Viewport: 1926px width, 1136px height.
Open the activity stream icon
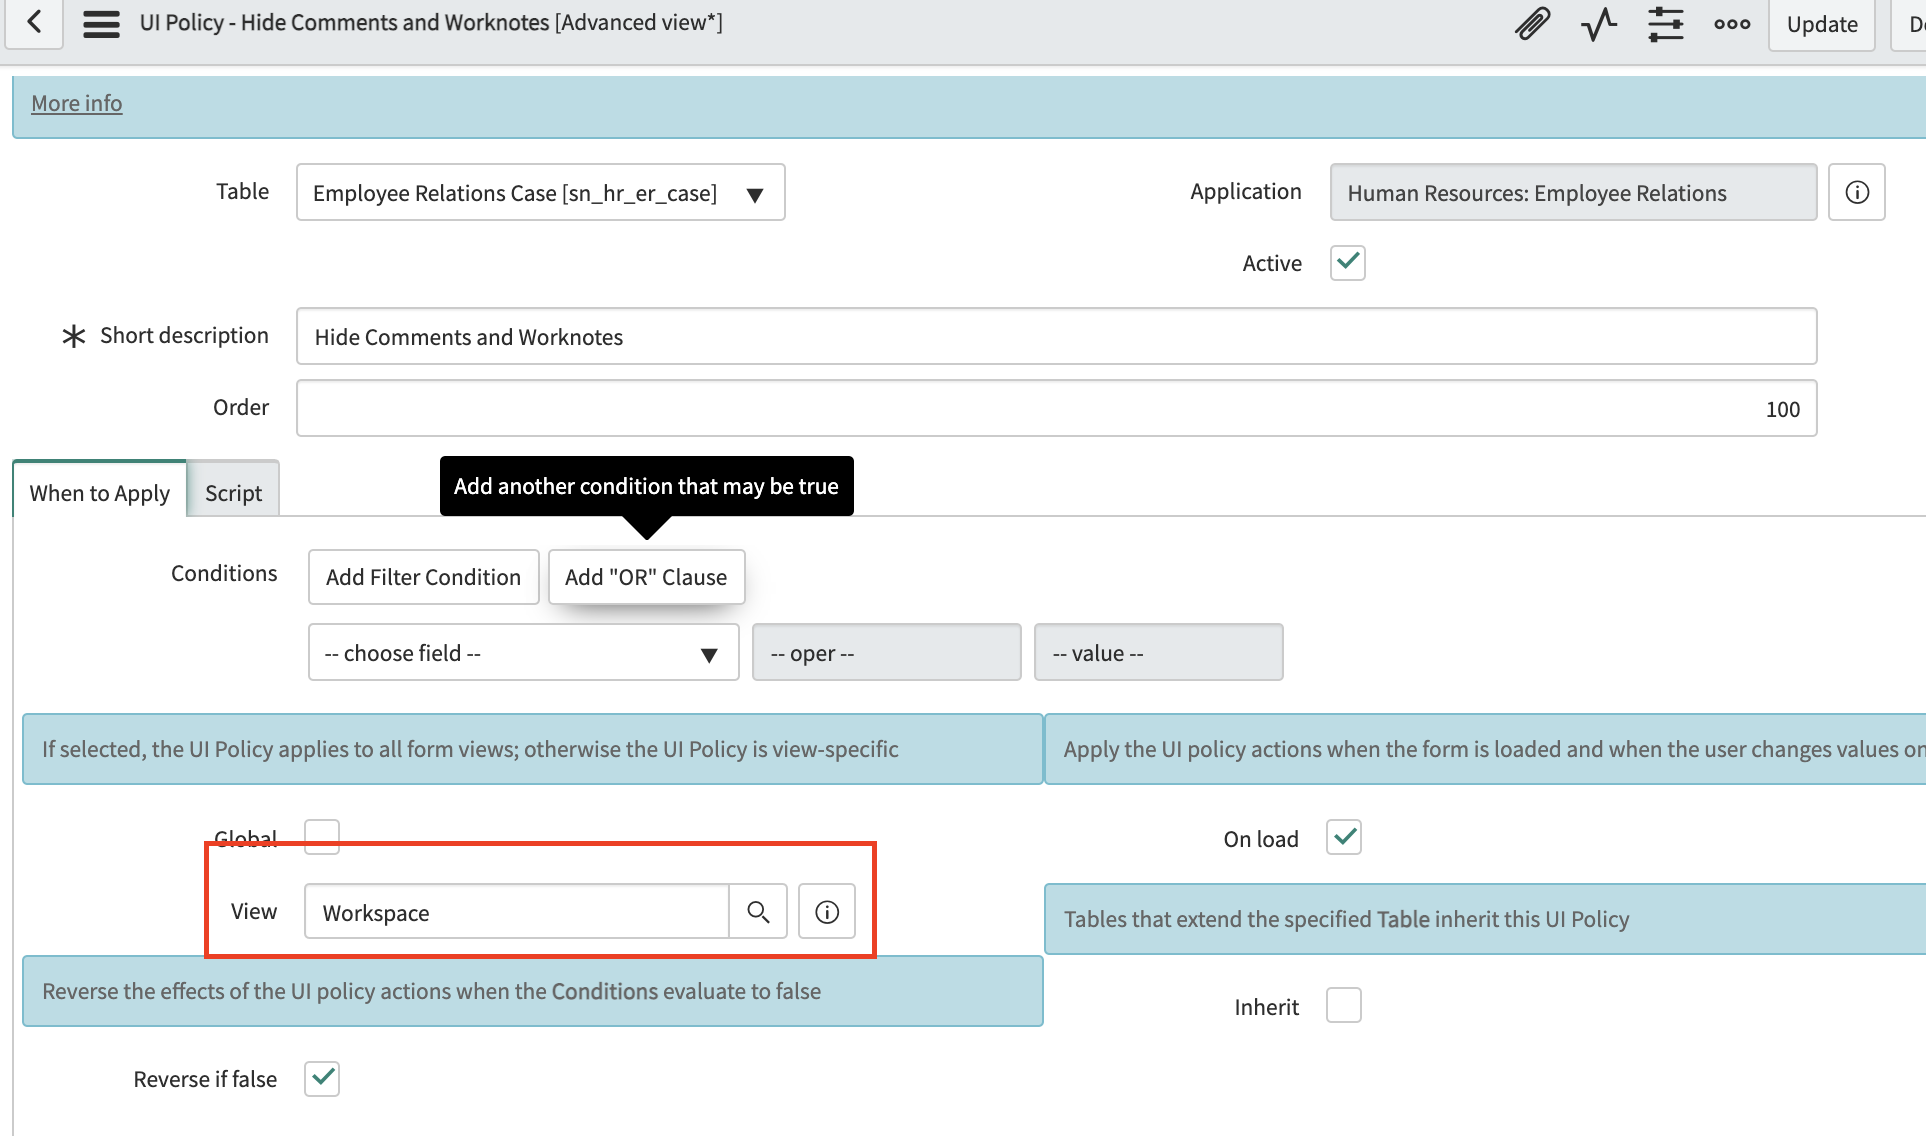[1599, 23]
